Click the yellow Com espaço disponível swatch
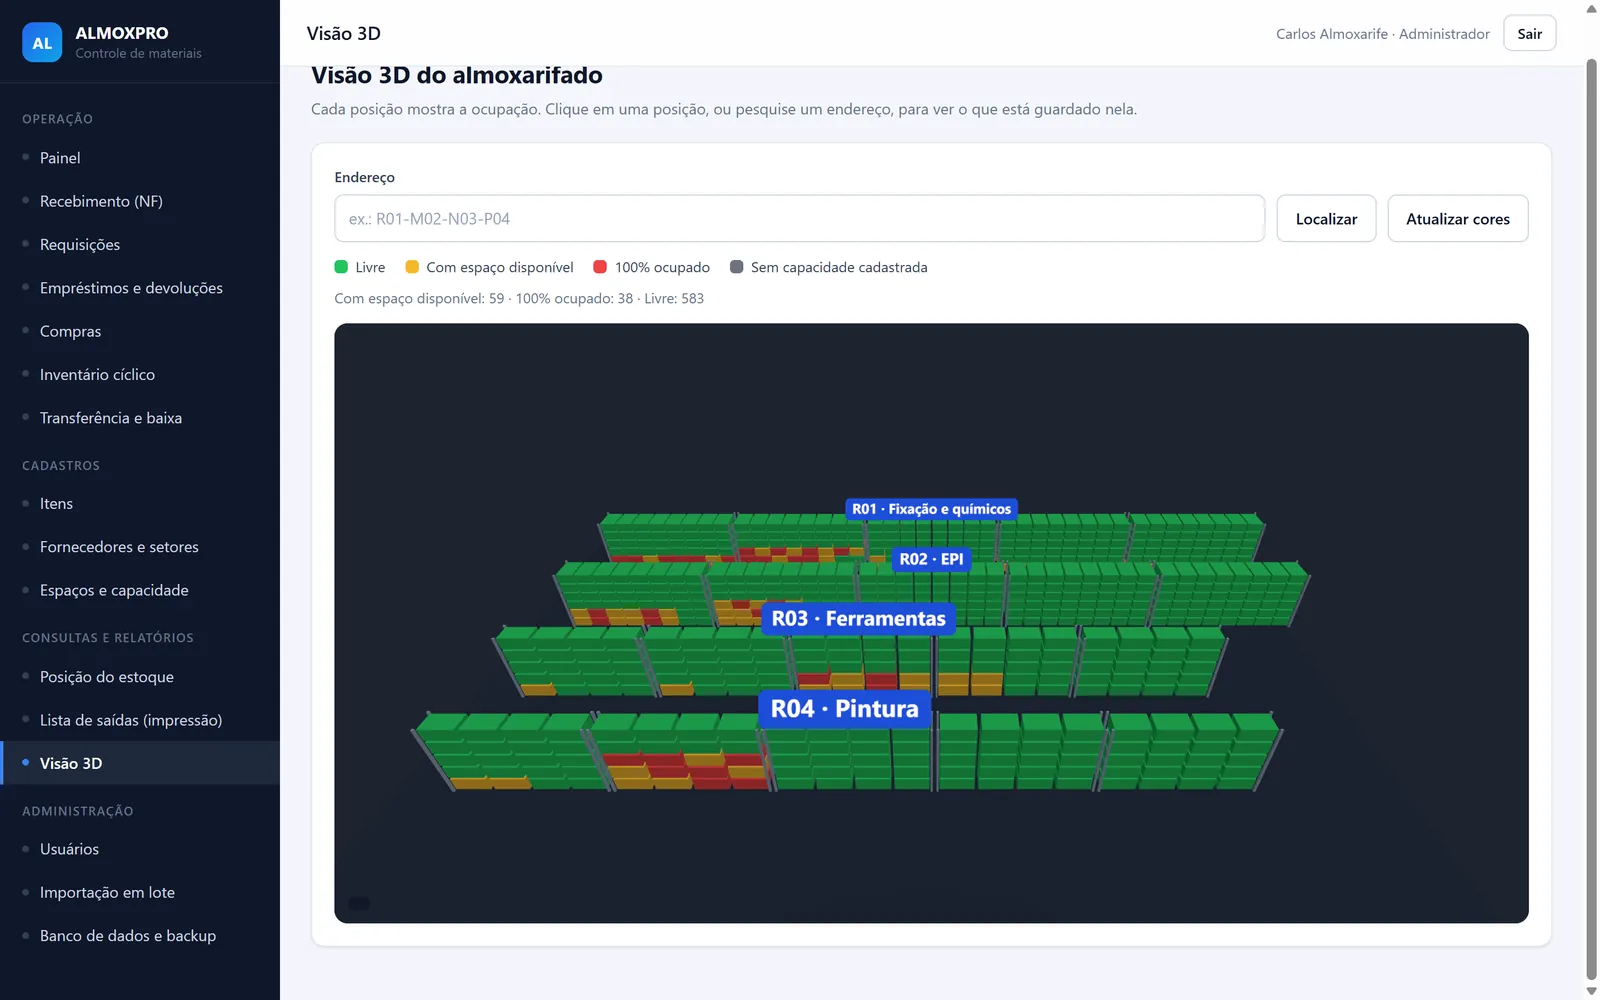This screenshot has width=1600, height=1000. [412, 267]
